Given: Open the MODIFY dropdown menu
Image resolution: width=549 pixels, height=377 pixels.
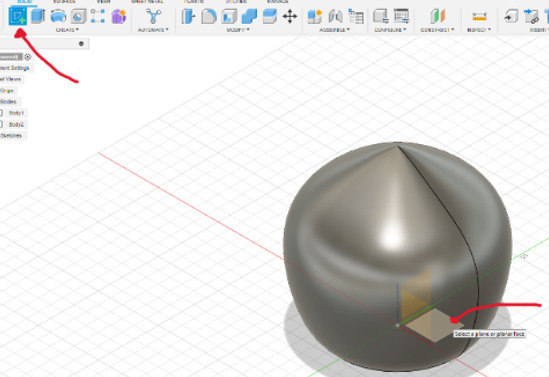Looking at the screenshot, I should pyautogui.click(x=238, y=30).
